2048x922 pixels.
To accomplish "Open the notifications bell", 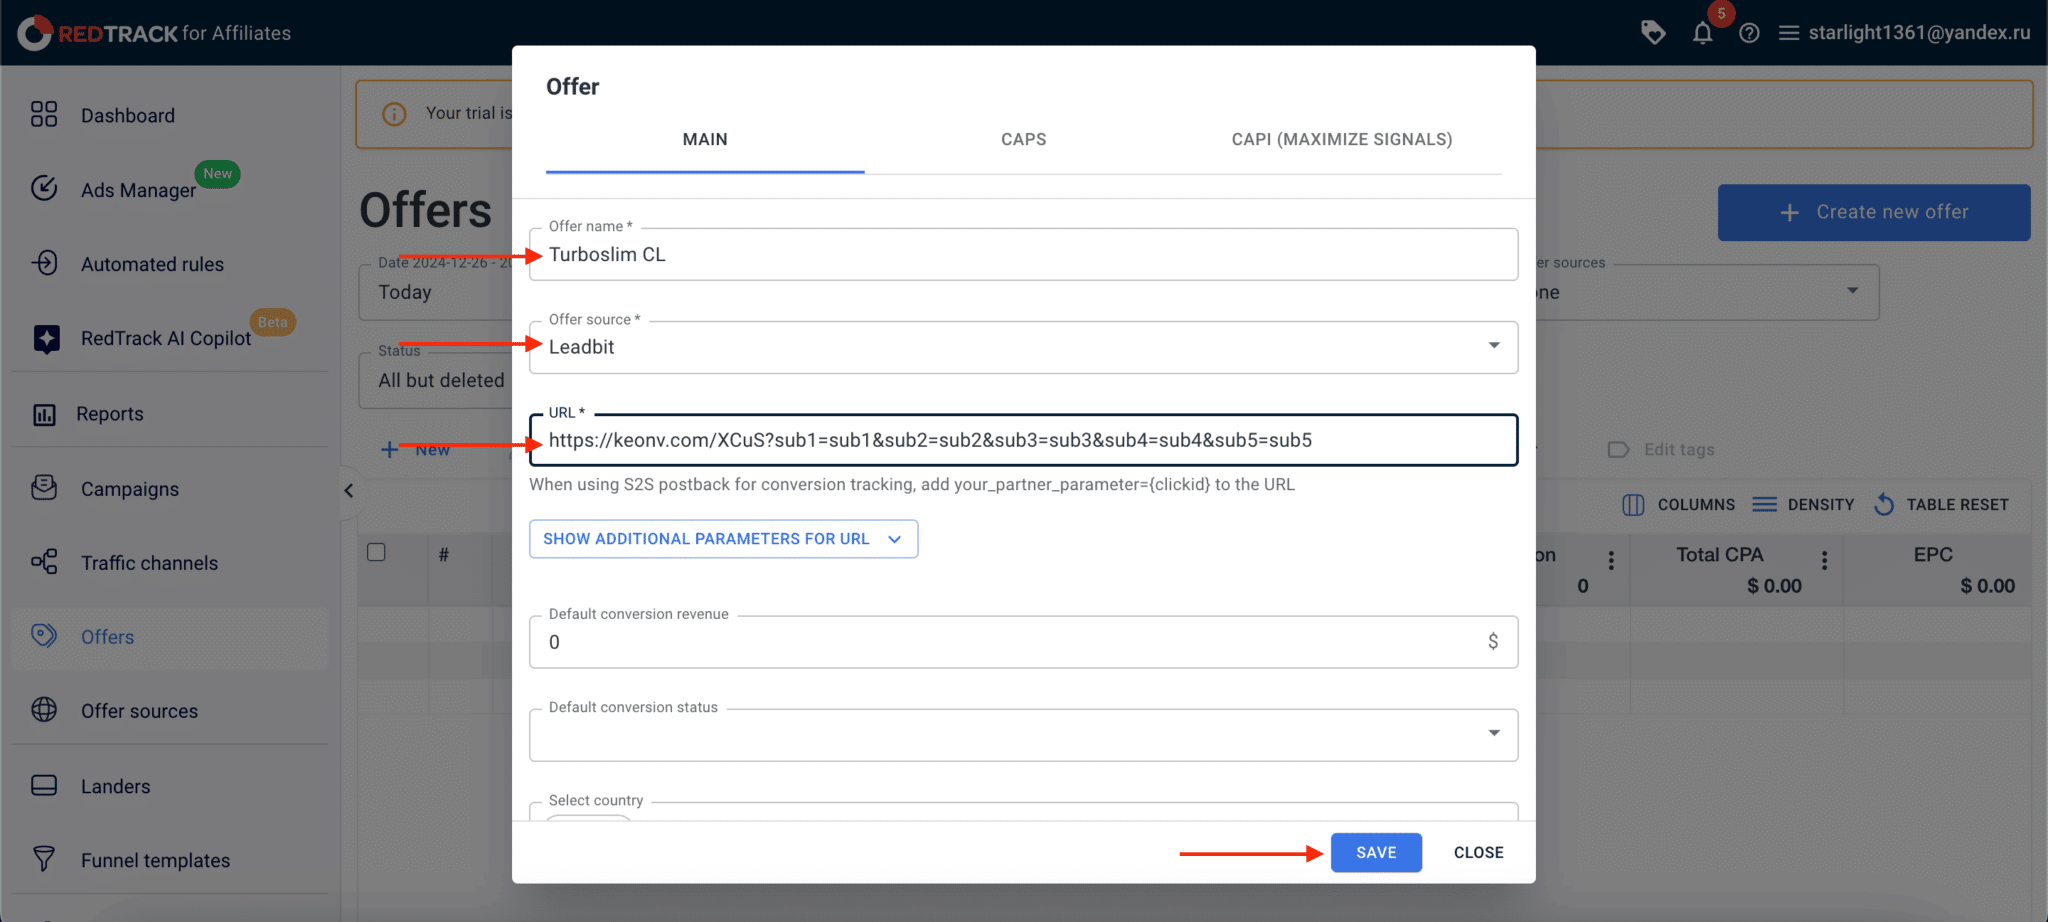I will coord(1702,33).
